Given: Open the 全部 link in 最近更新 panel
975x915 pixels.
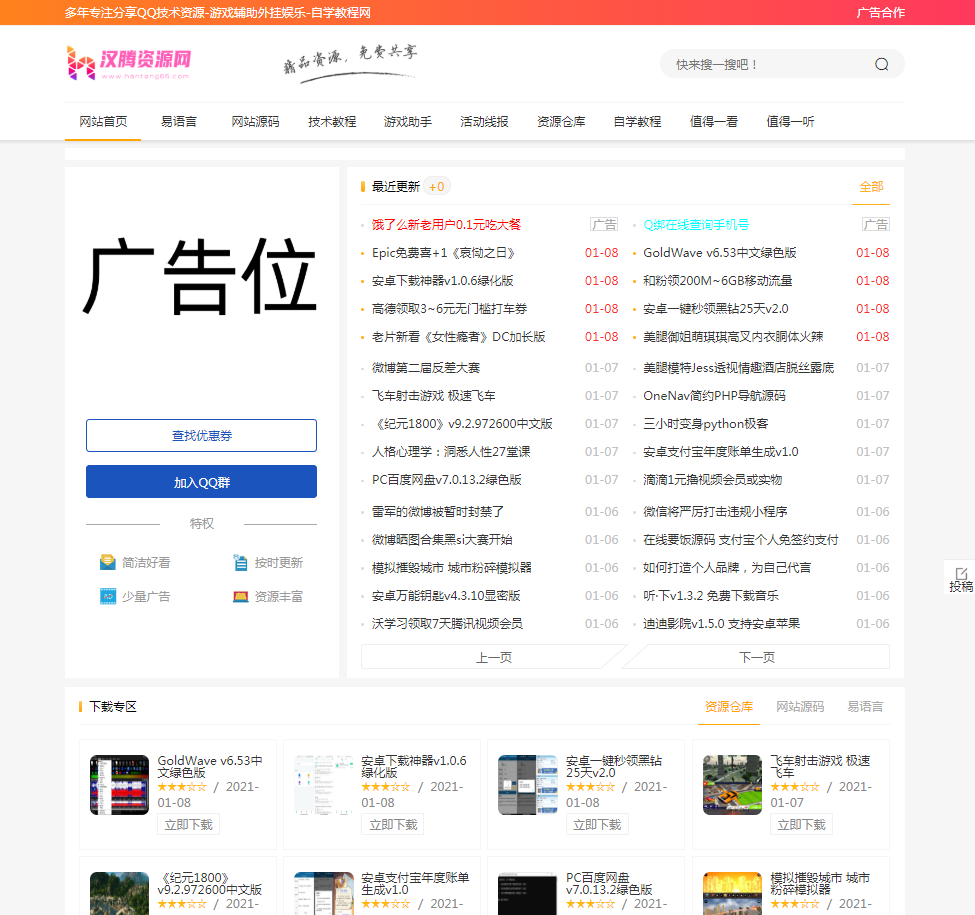Looking at the screenshot, I should 869,187.
